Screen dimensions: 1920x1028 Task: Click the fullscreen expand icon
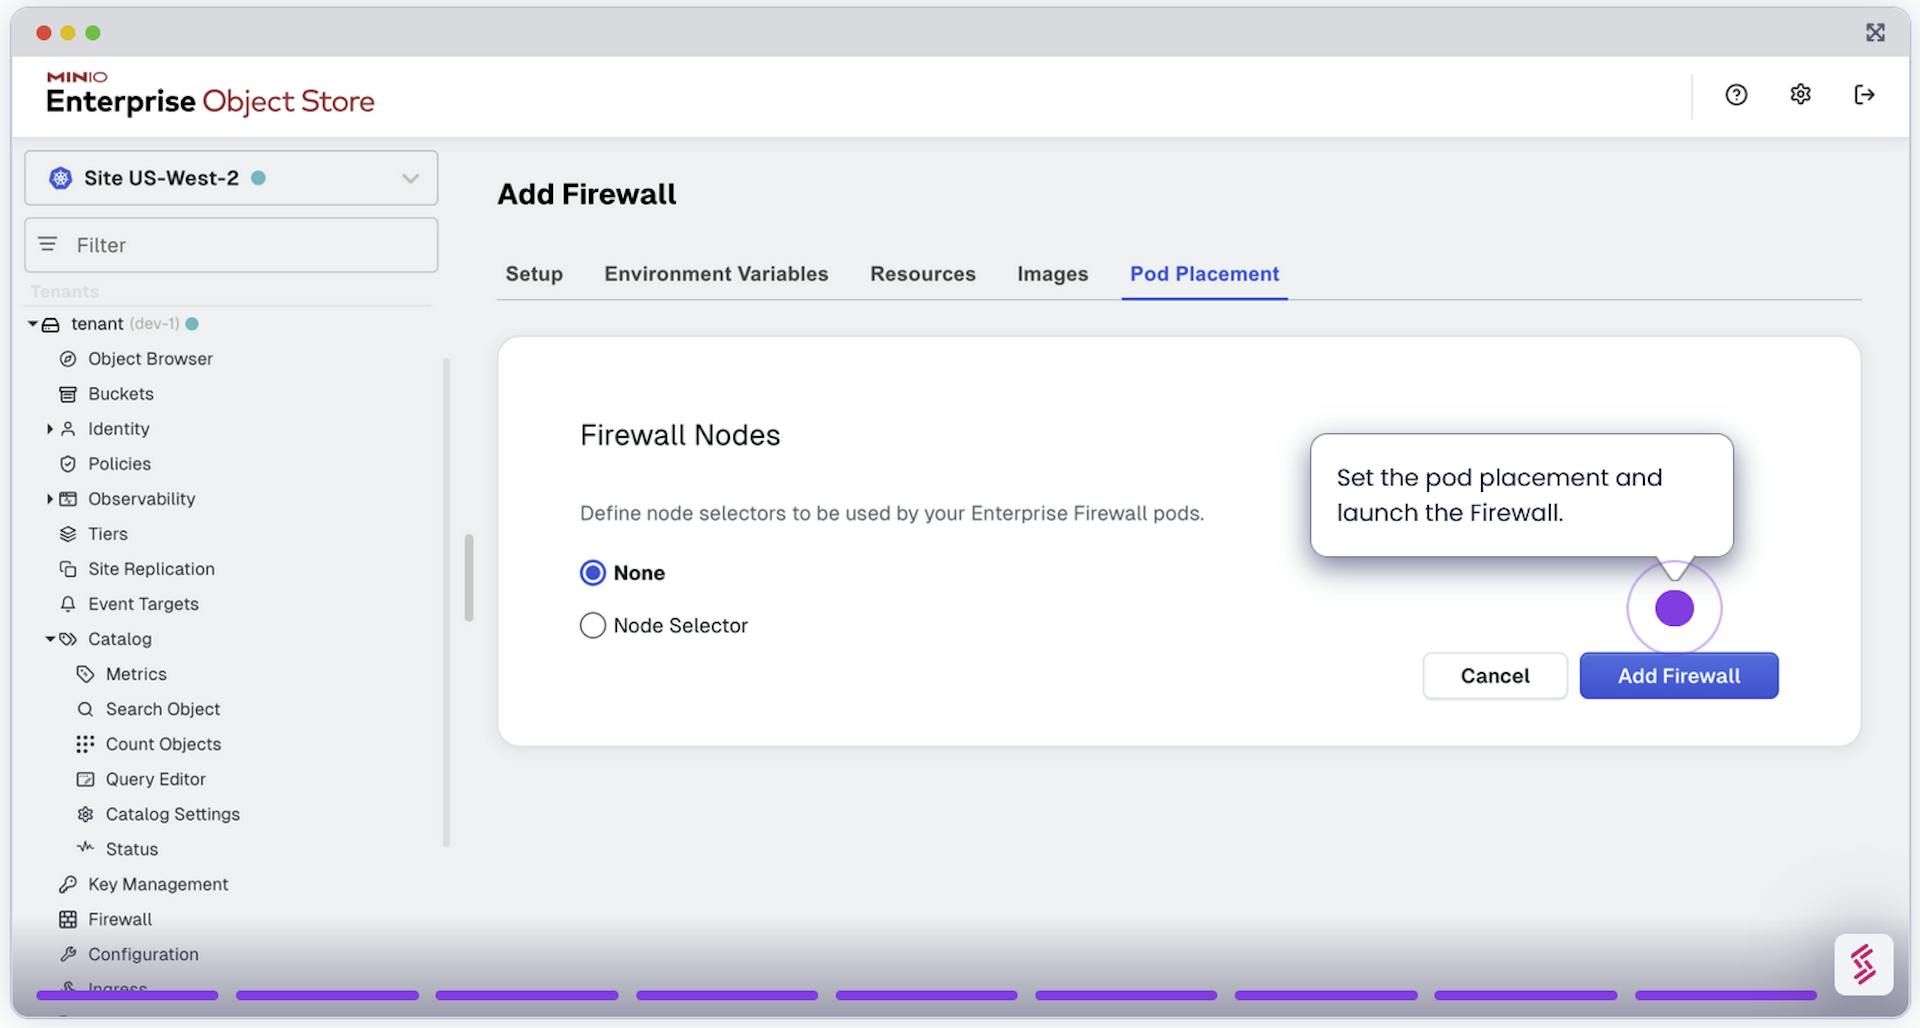1875,33
